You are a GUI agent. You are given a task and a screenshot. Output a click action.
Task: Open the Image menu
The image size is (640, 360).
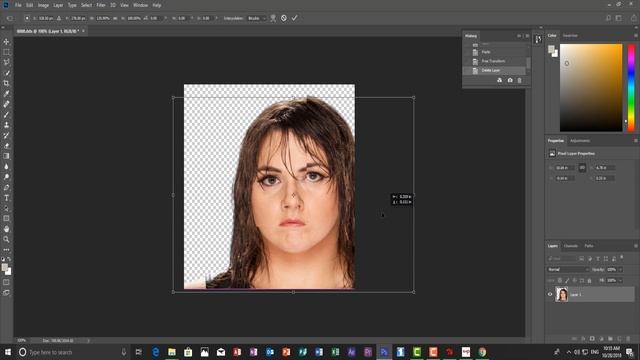click(x=43, y=5)
